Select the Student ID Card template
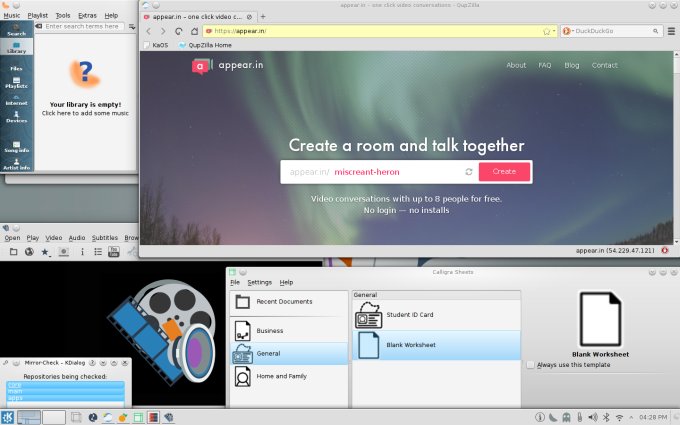This screenshot has height=425, width=680. tap(409, 315)
